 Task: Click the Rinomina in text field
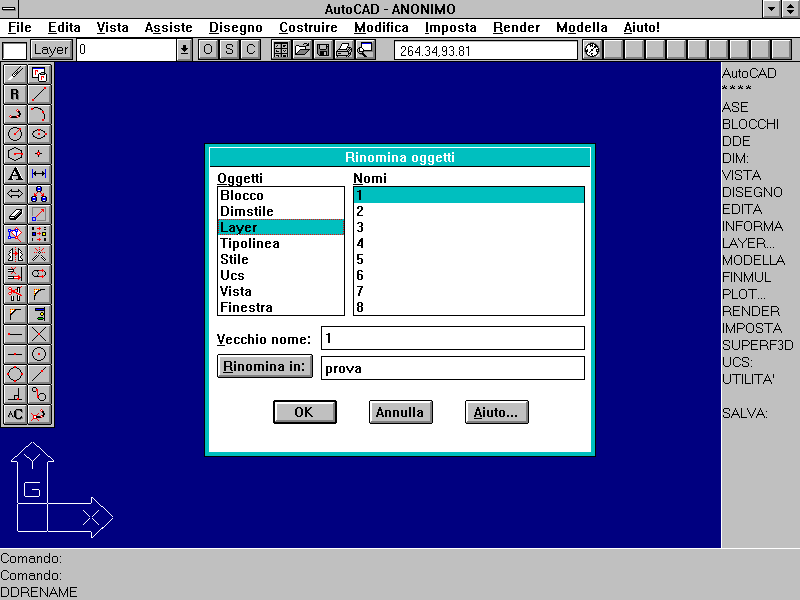pyautogui.click(x=453, y=368)
